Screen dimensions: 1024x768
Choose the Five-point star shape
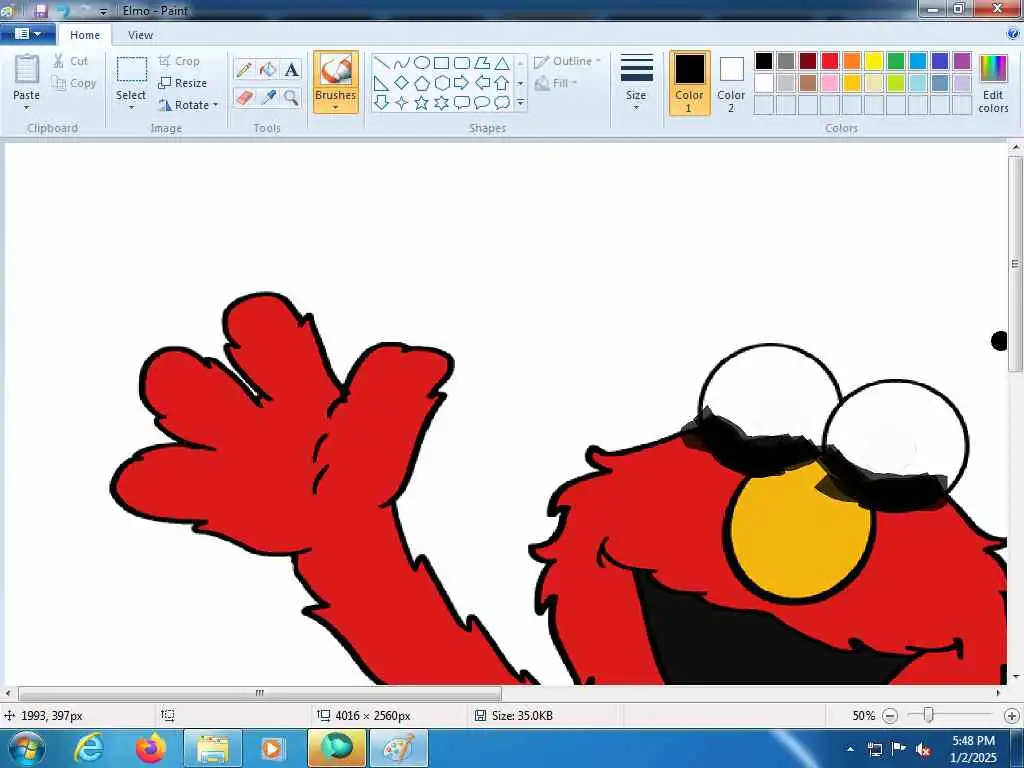point(422,103)
